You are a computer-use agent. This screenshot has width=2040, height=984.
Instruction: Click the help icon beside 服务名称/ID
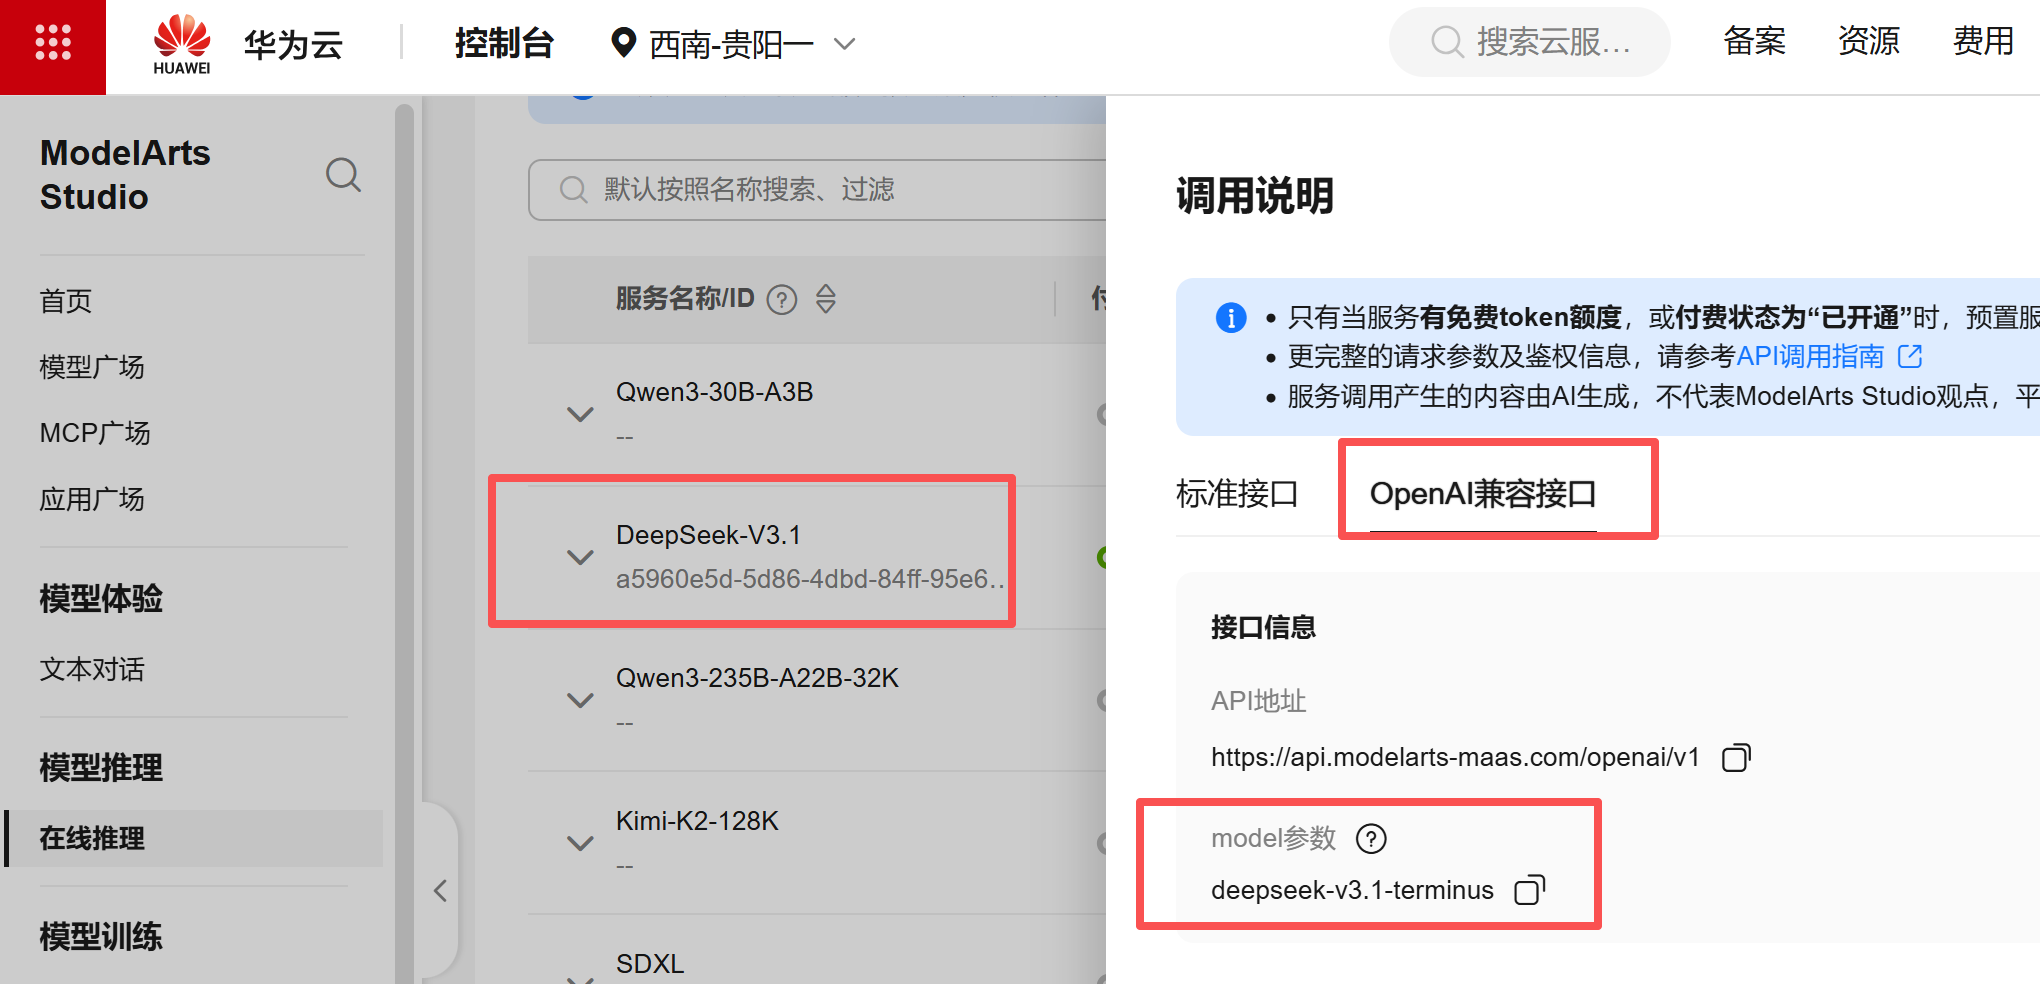click(x=782, y=299)
